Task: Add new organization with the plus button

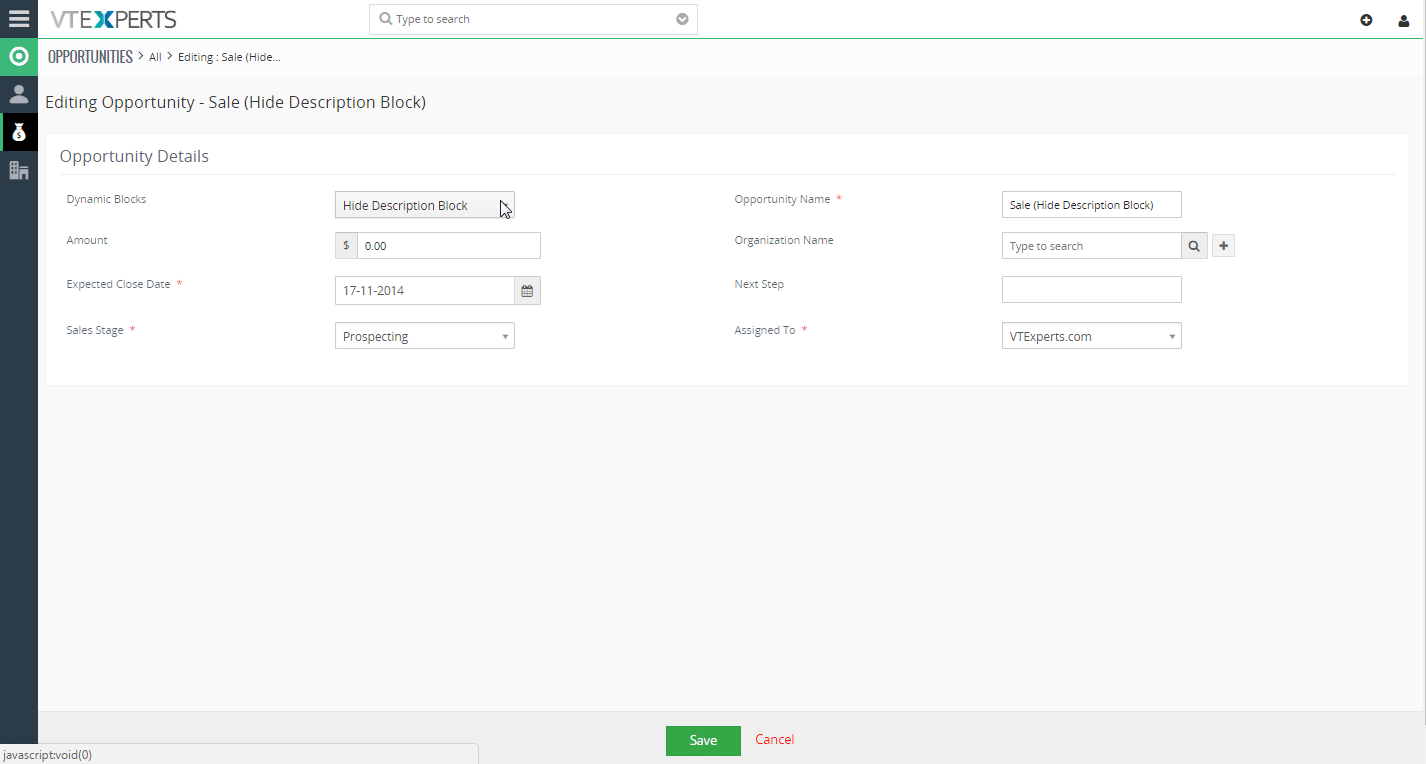Action: coord(1223,246)
